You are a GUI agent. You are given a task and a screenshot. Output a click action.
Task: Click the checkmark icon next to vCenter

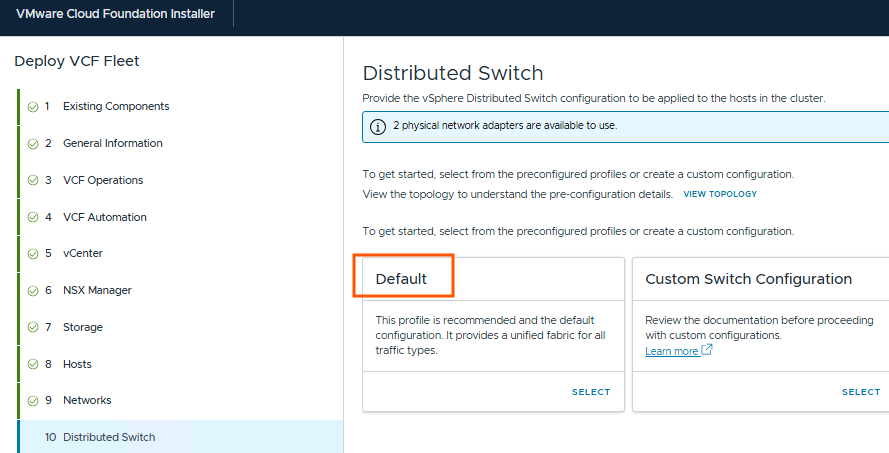coord(33,254)
